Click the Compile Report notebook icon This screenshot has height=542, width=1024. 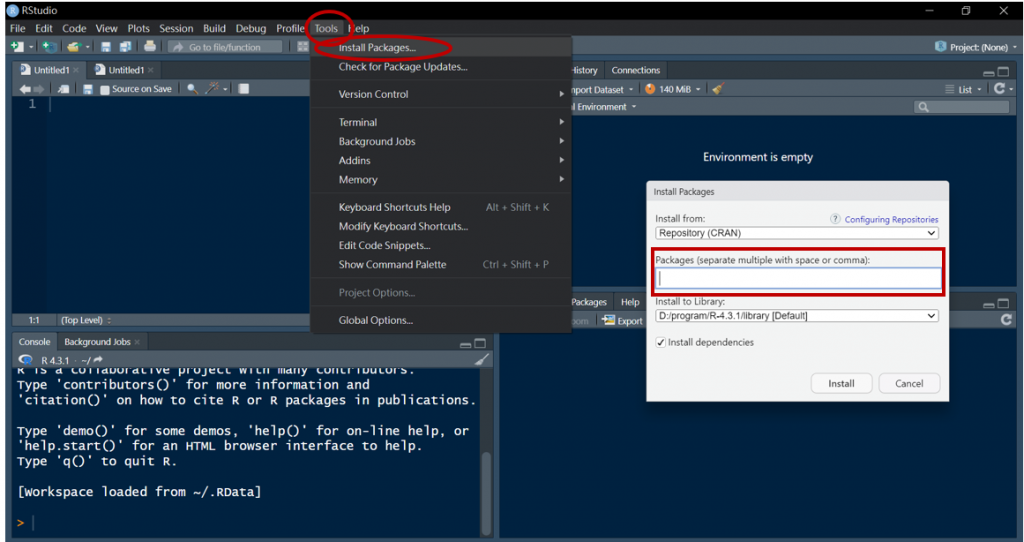[x=244, y=89]
